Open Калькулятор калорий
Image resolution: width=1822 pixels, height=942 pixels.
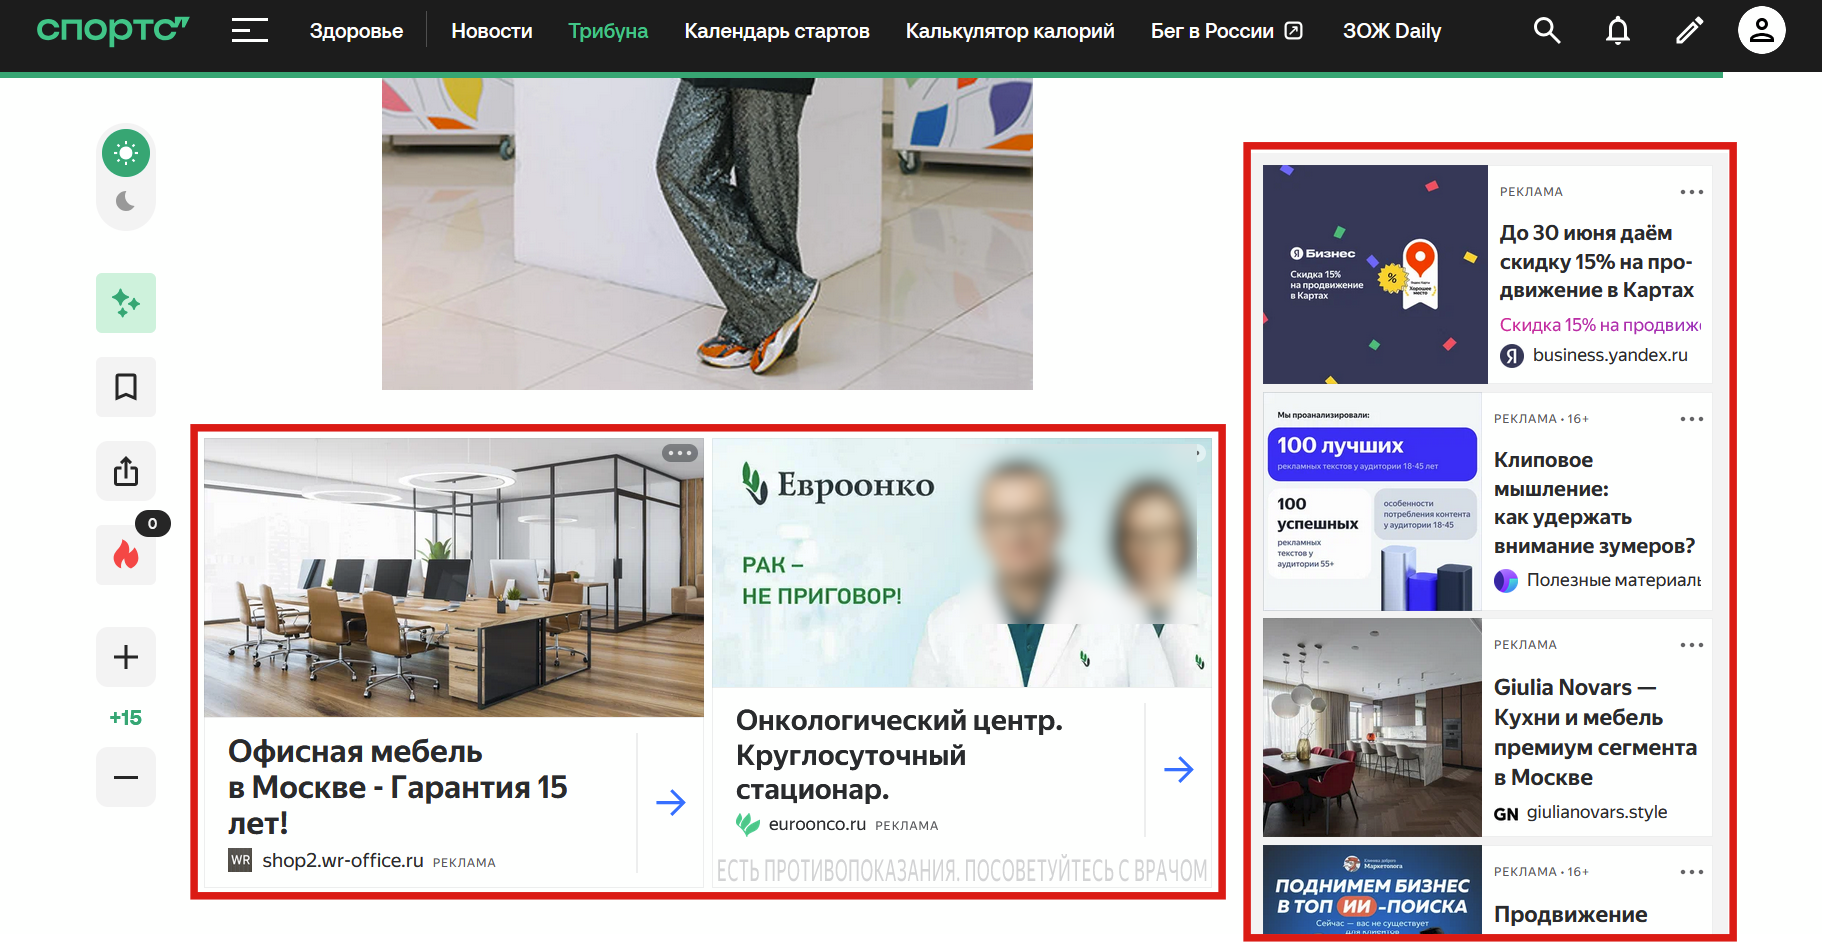tap(1010, 30)
